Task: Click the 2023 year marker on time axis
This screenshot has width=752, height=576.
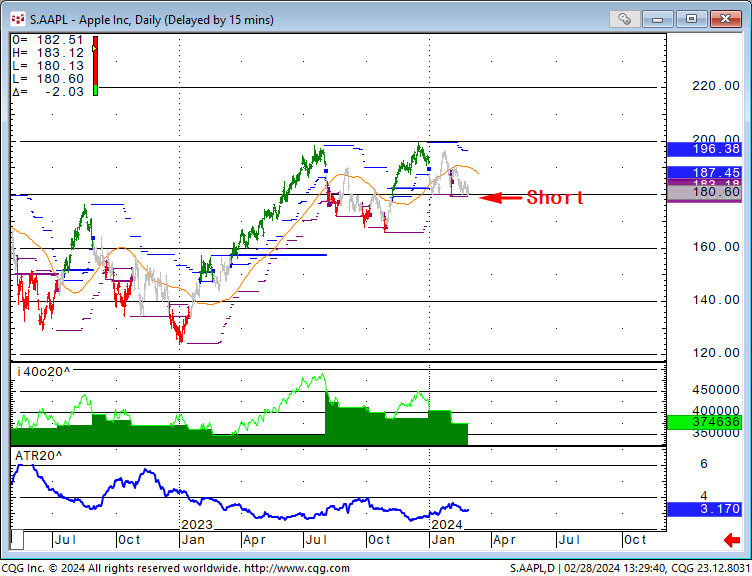Action: pos(197,525)
